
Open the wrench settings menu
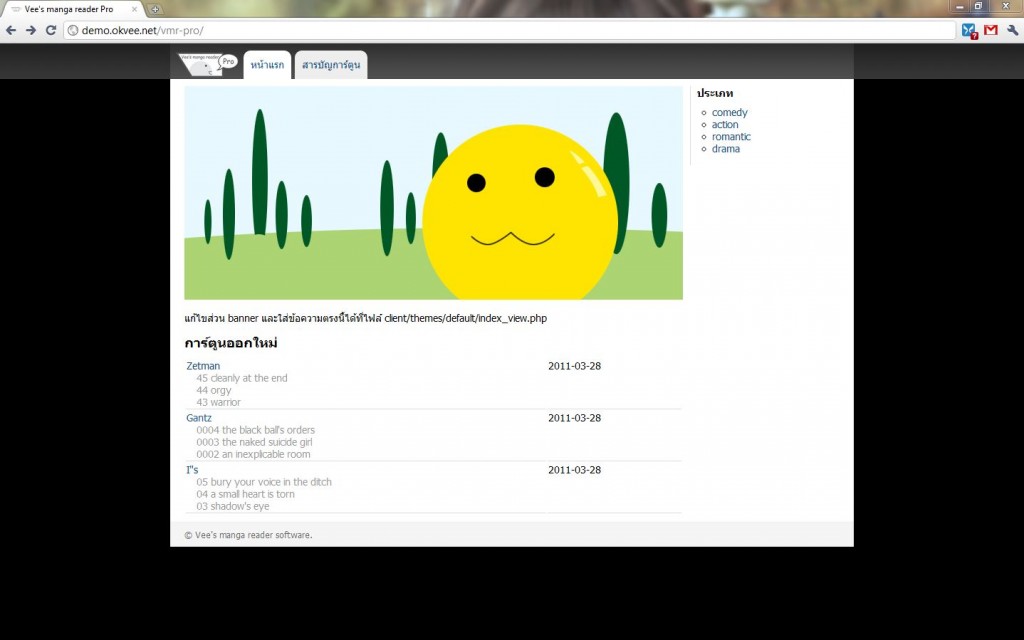(1012, 30)
